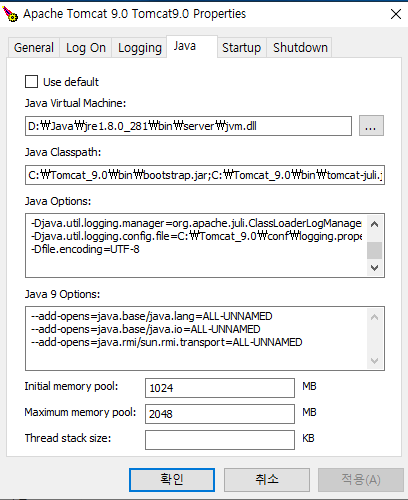Click the Java Options scrollbar thumb
The width and height of the screenshot is (408, 500).
(374, 250)
